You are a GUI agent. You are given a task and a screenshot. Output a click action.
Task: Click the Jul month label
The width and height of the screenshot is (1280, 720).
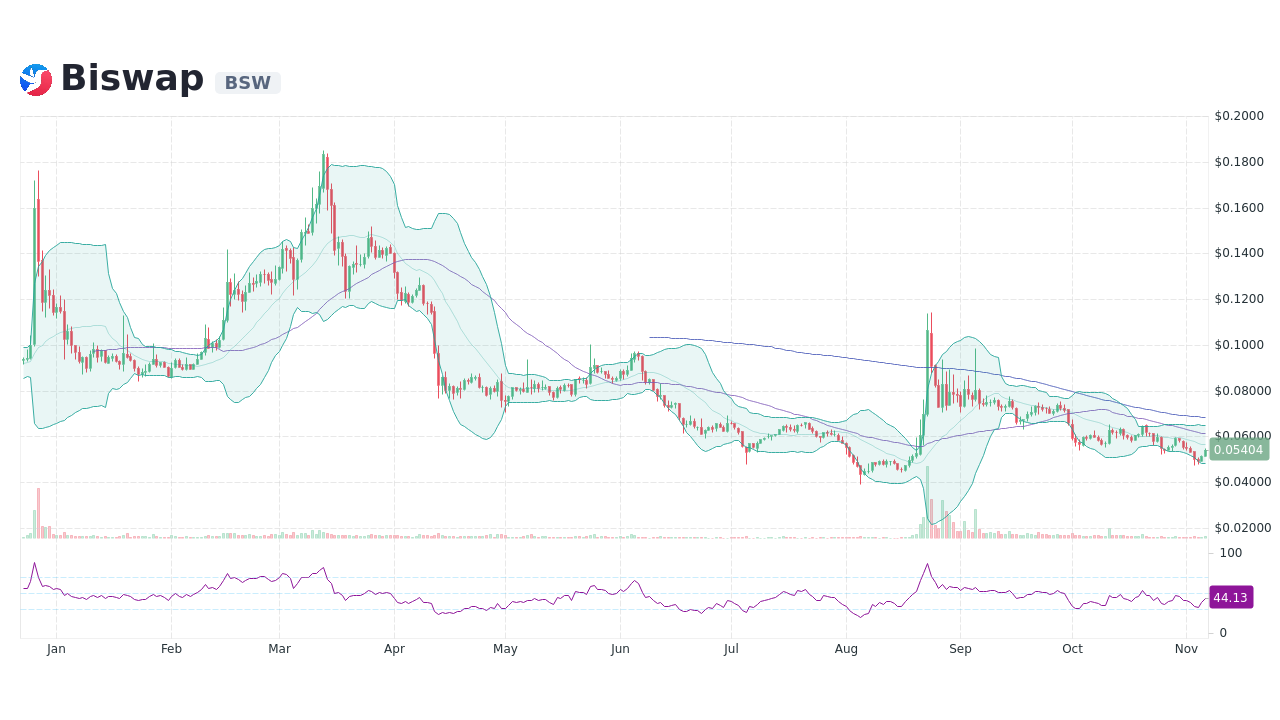pyautogui.click(x=731, y=649)
